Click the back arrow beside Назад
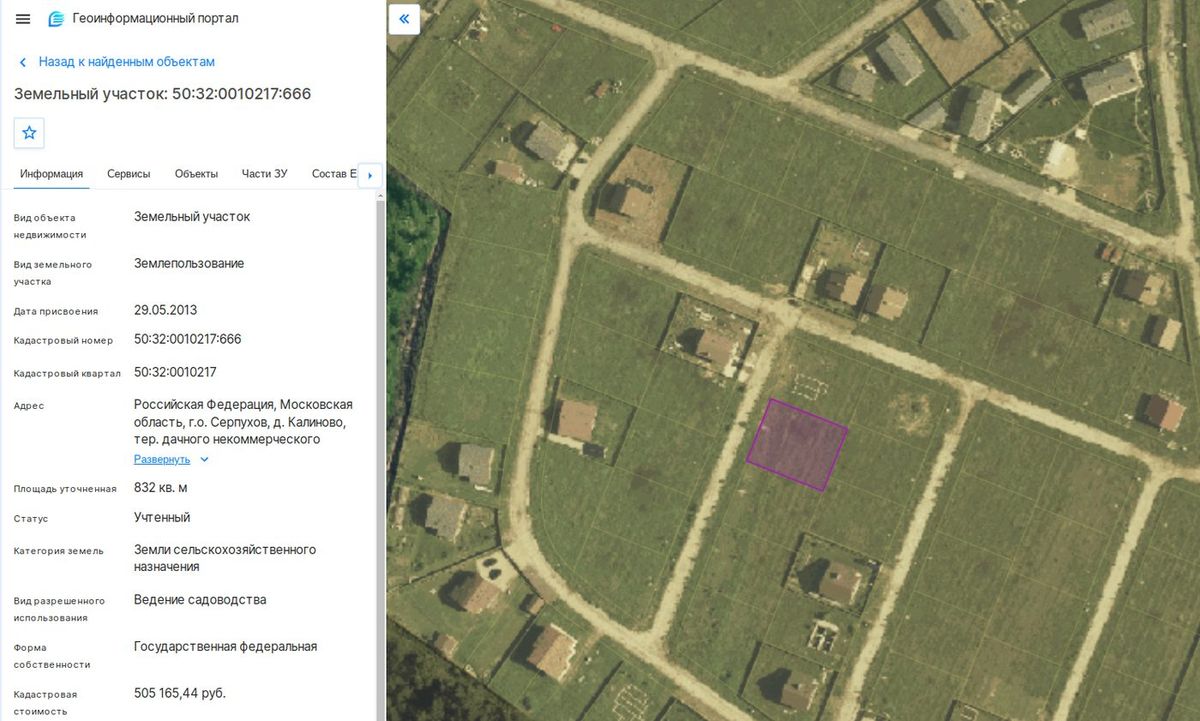 click(23, 62)
